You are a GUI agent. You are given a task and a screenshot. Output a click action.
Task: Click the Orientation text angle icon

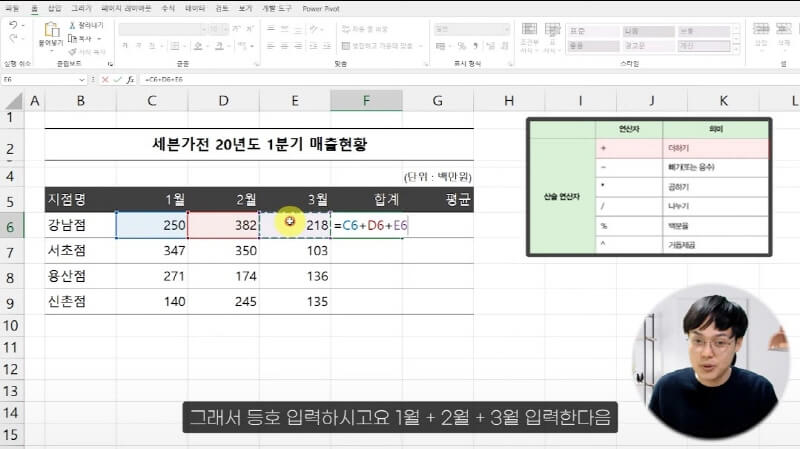pyautogui.click(x=314, y=29)
